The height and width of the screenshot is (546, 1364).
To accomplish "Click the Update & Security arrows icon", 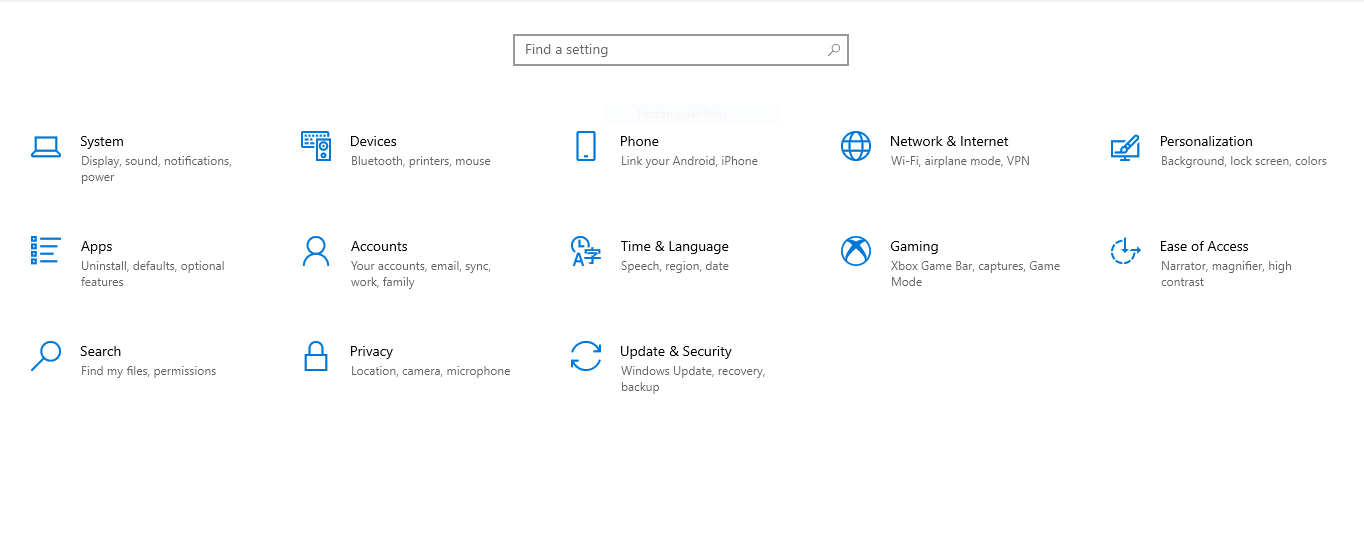I will click(586, 356).
